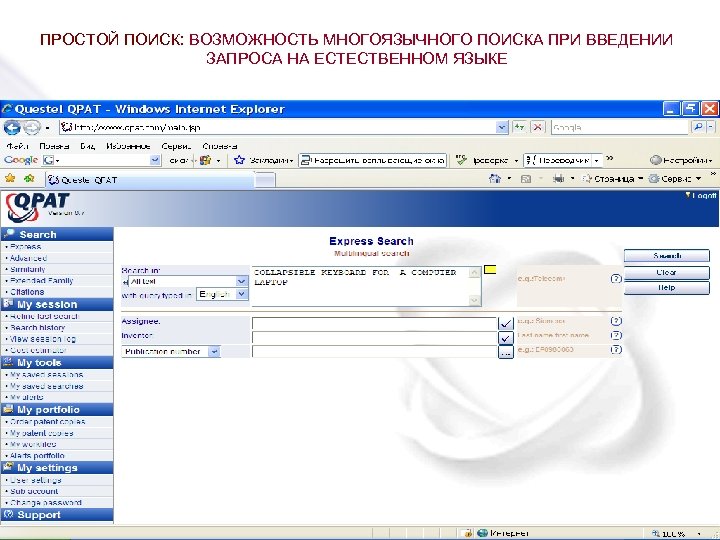720x540 pixels.
Task: Click the Add to Favorites star-plus icon
Action: click(x=29, y=179)
